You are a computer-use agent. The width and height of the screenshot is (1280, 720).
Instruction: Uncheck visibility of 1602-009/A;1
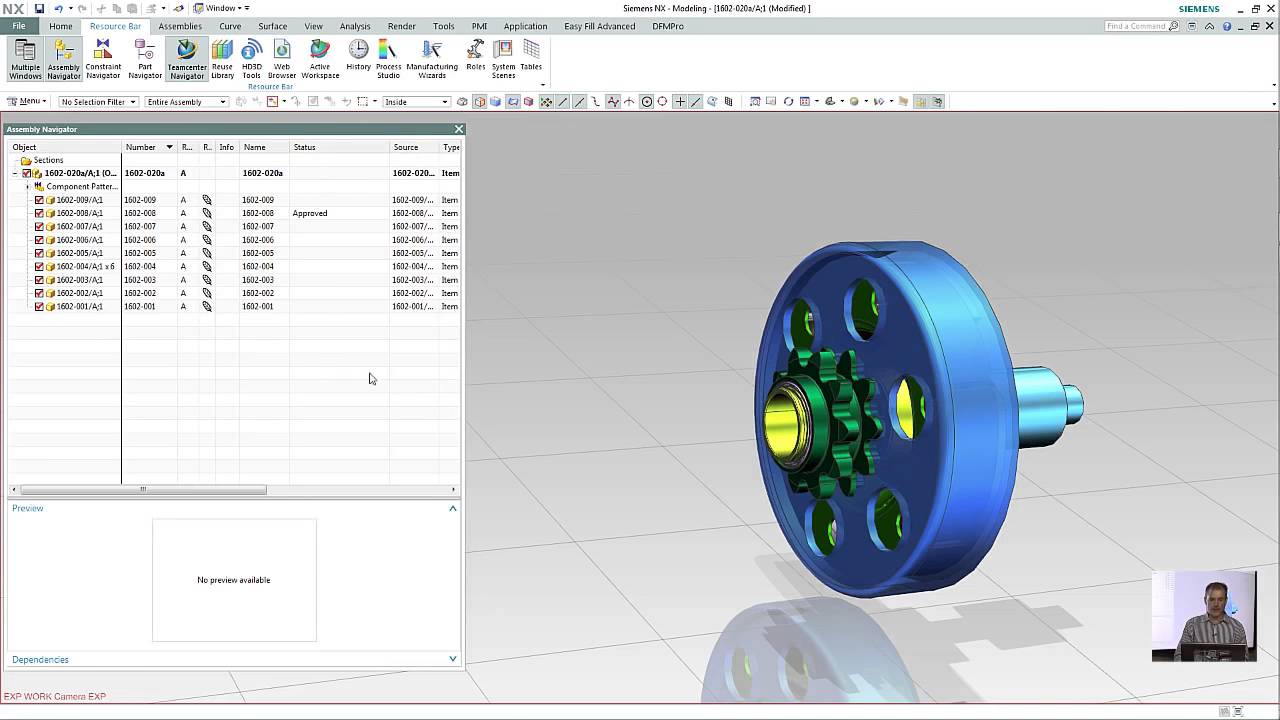(39, 200)
